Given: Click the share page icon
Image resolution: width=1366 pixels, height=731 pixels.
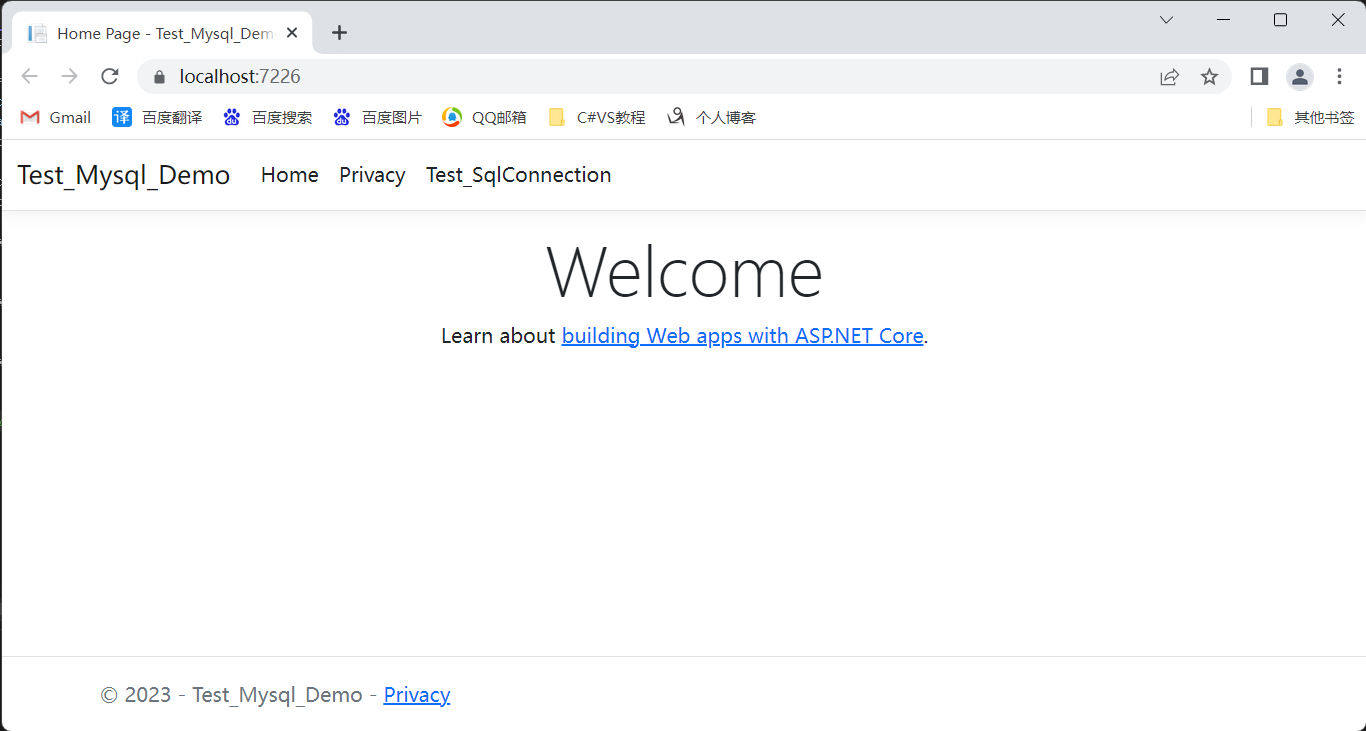Looking at the screenshot, I should click(x=1169, y=77).
